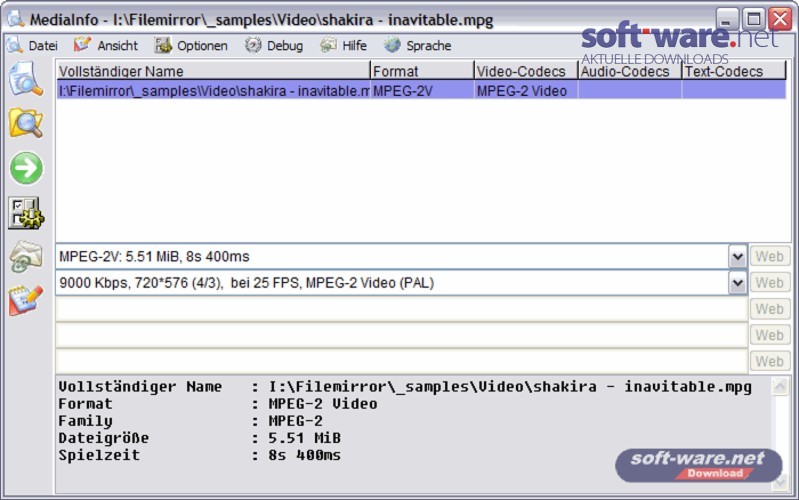Click the fifth Web button
The image size is (799, 500).
pyautogui.click(x=769, y=361)
